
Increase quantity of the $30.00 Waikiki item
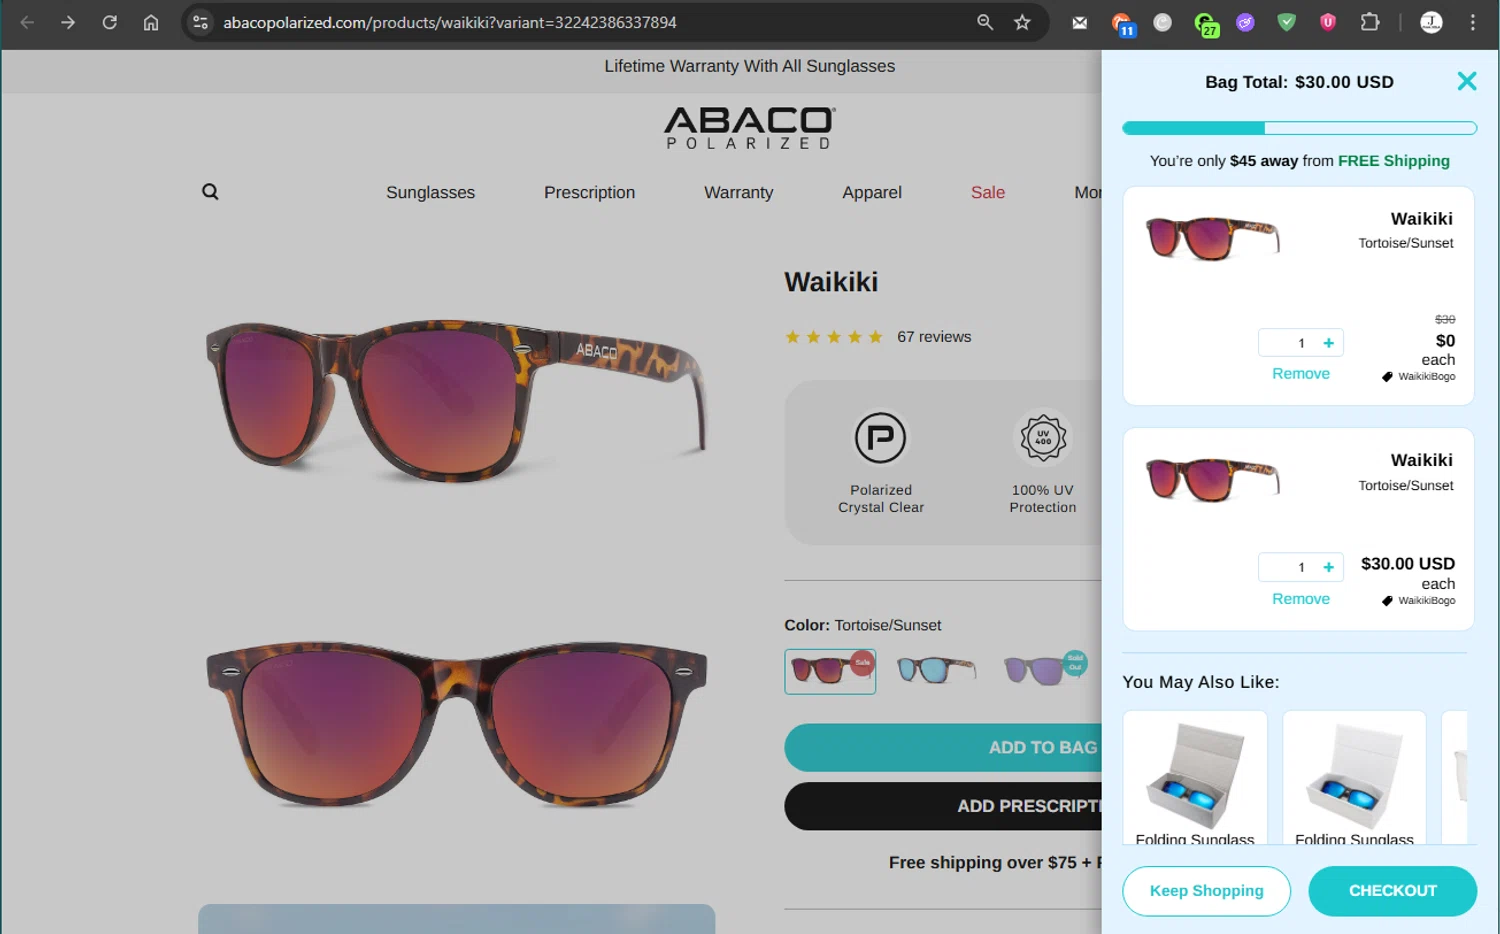[1329, 567]
